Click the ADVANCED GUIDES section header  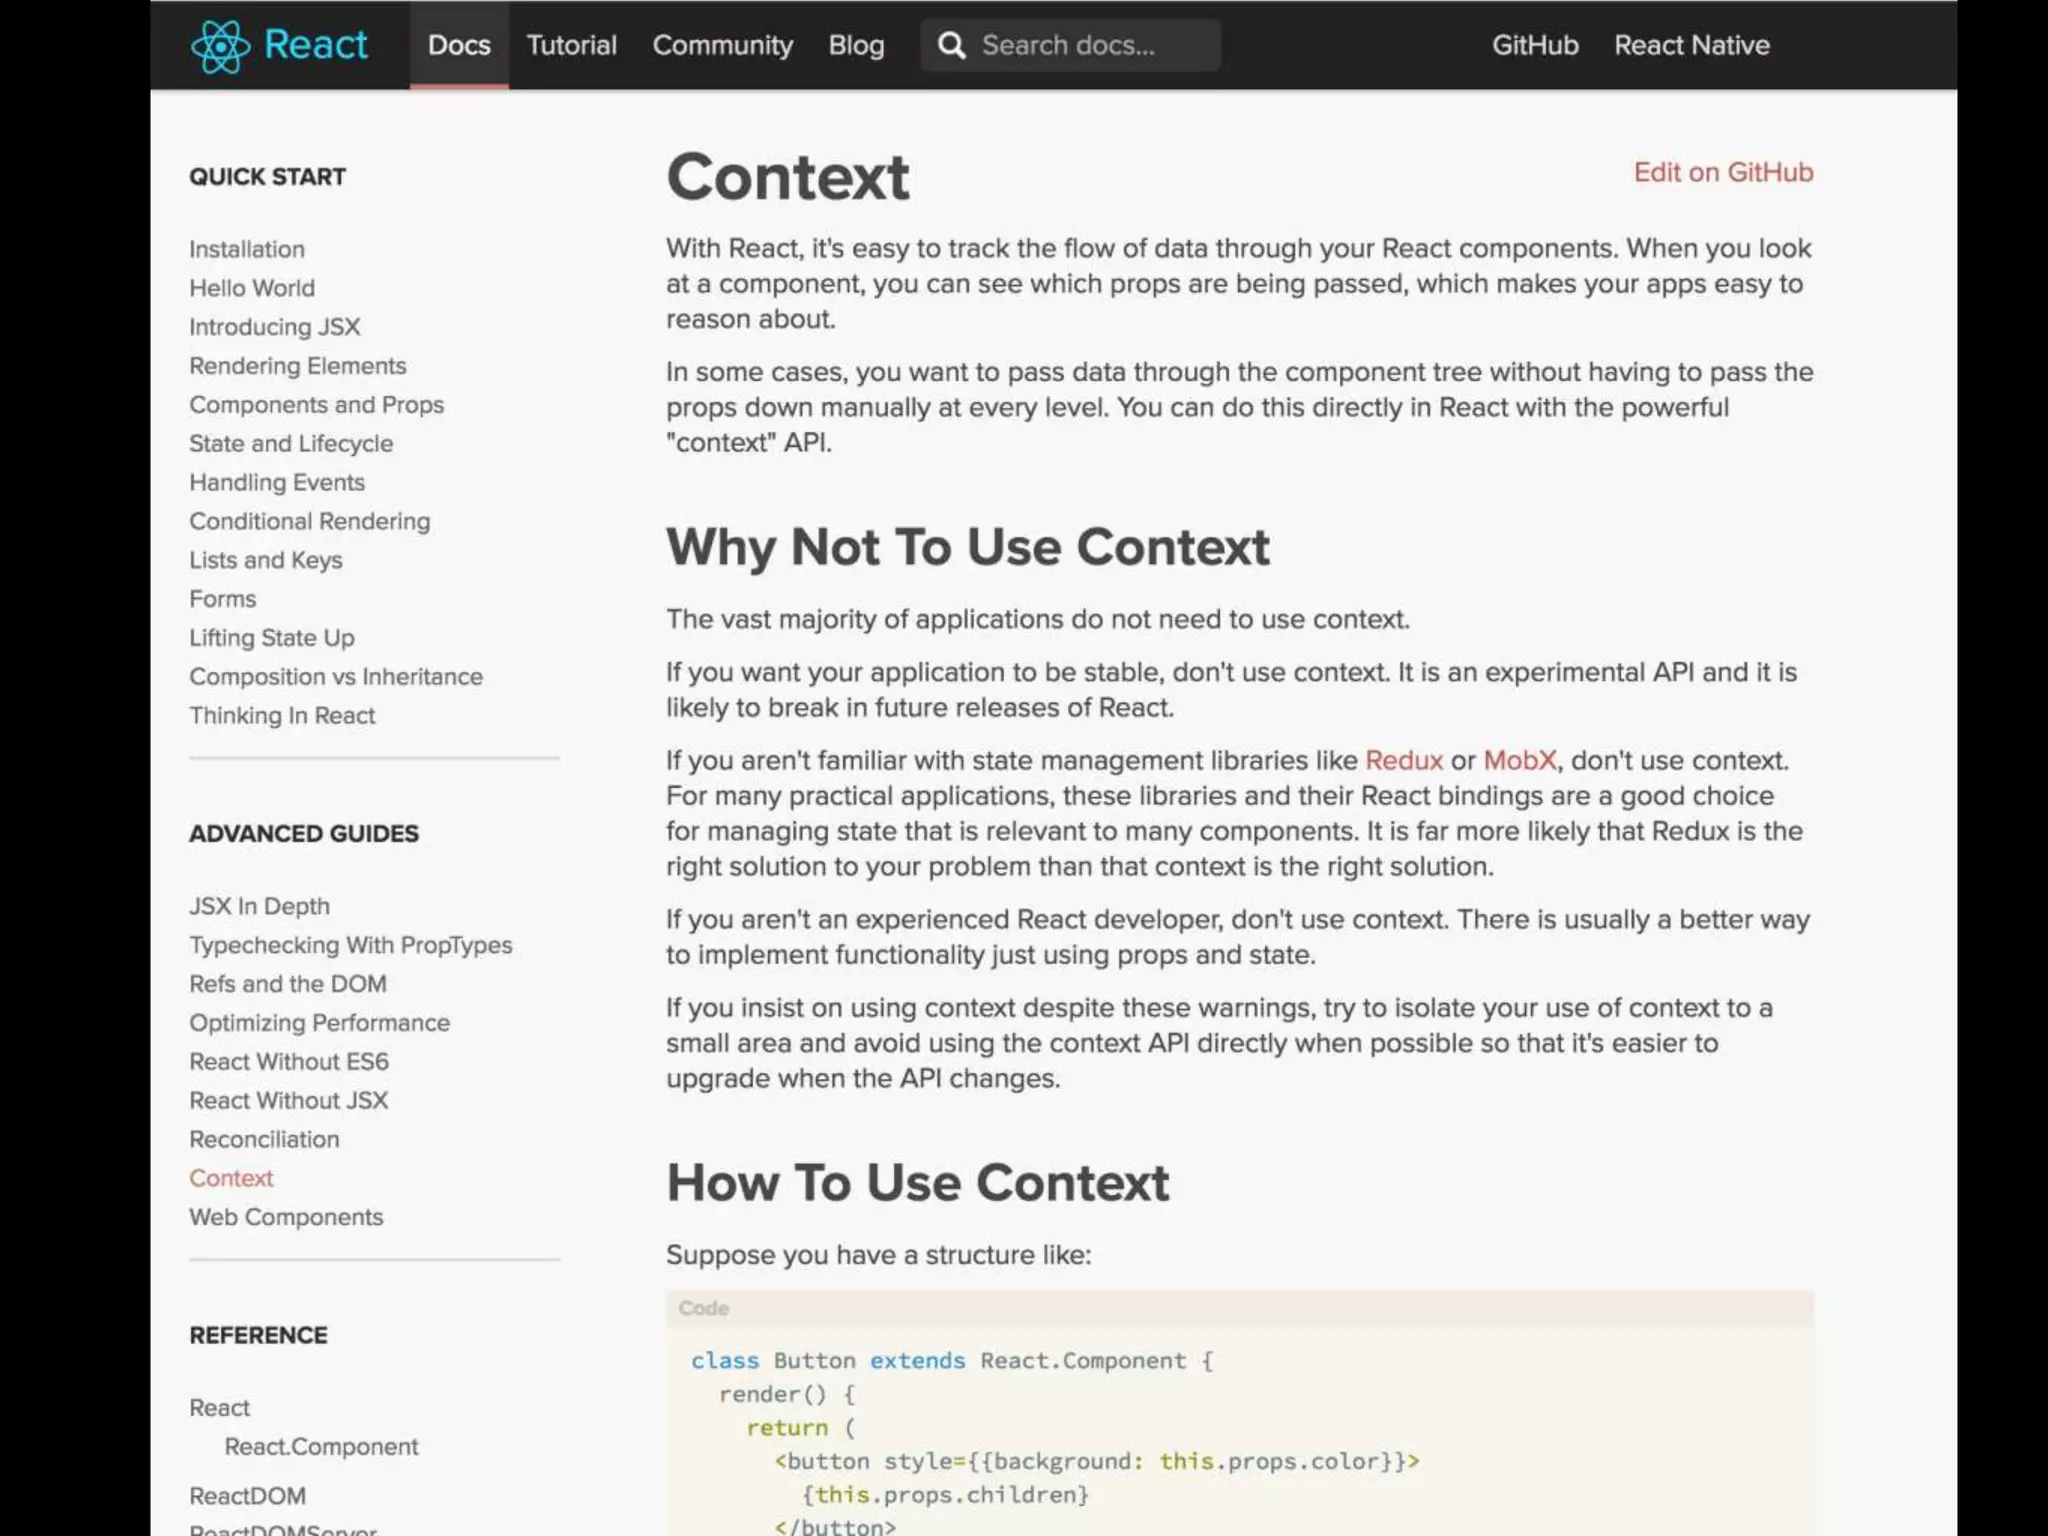pos(304,834)
